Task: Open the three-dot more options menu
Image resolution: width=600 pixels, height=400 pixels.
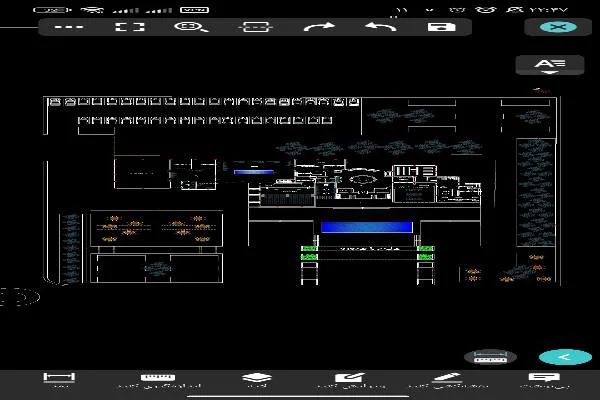Action: point(68,27)
